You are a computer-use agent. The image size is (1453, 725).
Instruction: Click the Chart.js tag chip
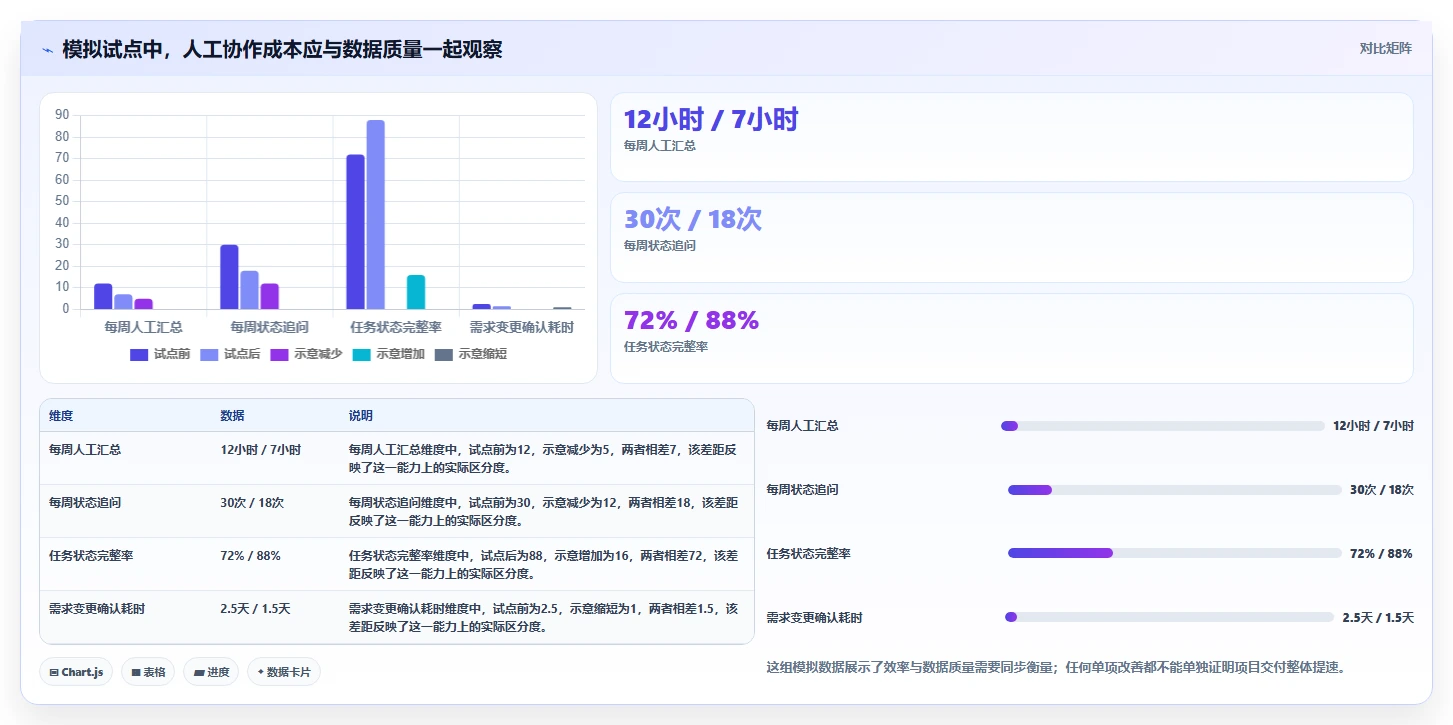(x=77, y=672)
